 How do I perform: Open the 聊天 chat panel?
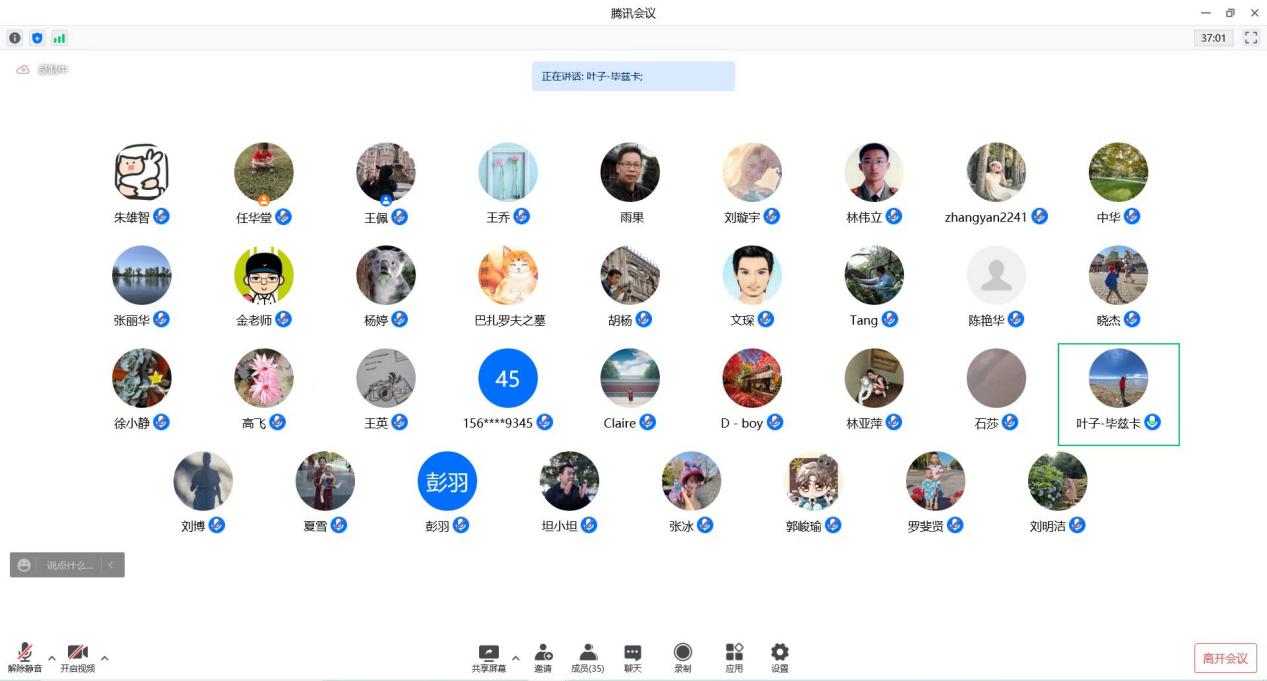point(633,653)
